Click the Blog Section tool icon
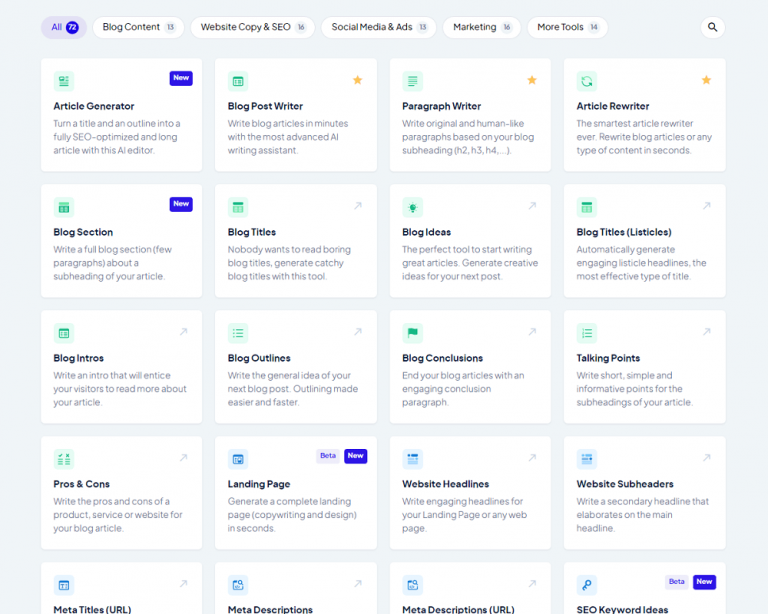Screen dimensions: 768x614 tap(64, 207)
